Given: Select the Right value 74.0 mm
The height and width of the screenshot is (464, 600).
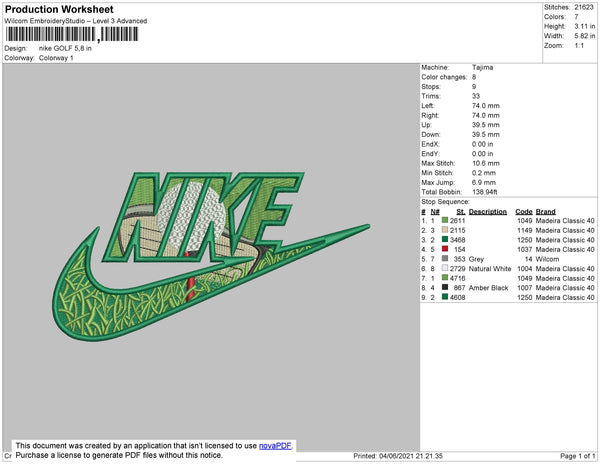Looking at the screenshot, I should coord(485,115).
